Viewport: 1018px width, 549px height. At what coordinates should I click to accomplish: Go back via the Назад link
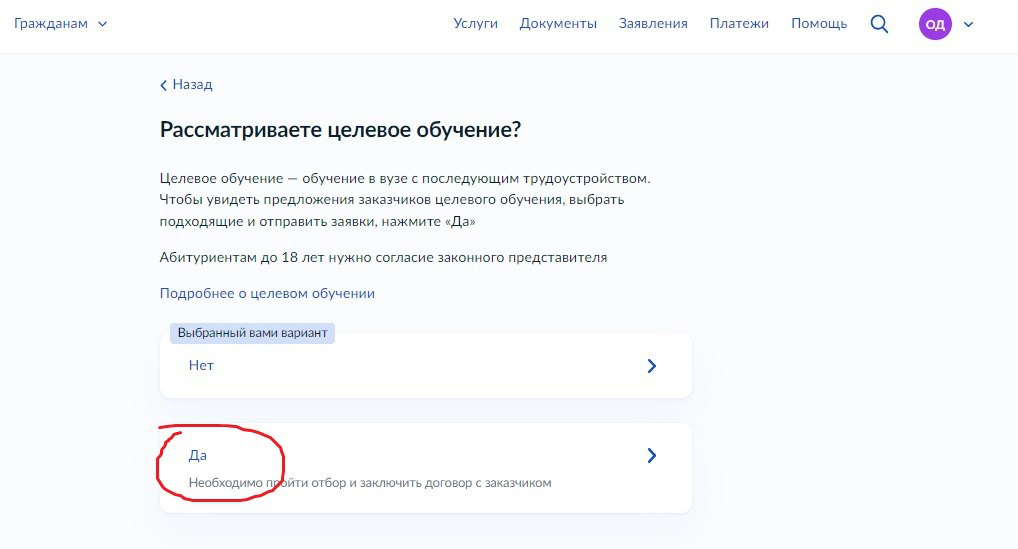pyautogui.click(x=186, y=84)
